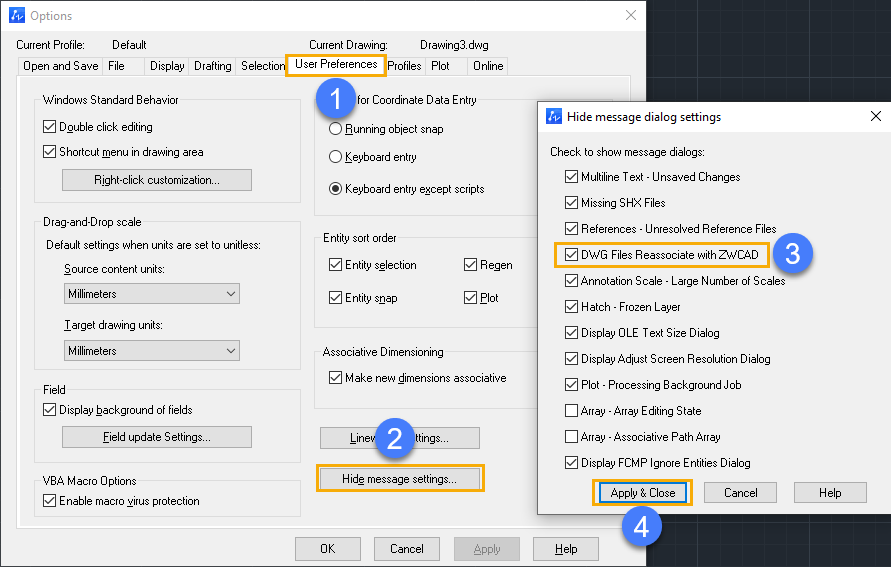Screen dimensions: 891x567
Task: Select the Selection tab
Action: 263,66
